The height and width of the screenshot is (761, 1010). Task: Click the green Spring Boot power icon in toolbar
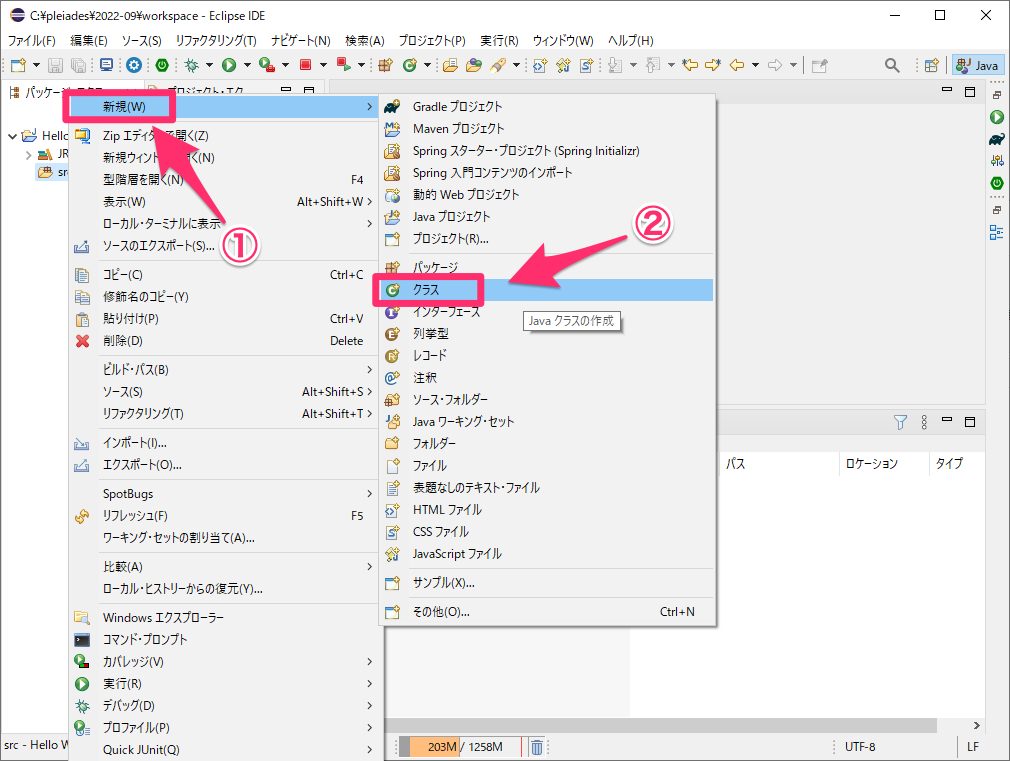point(162,65)
